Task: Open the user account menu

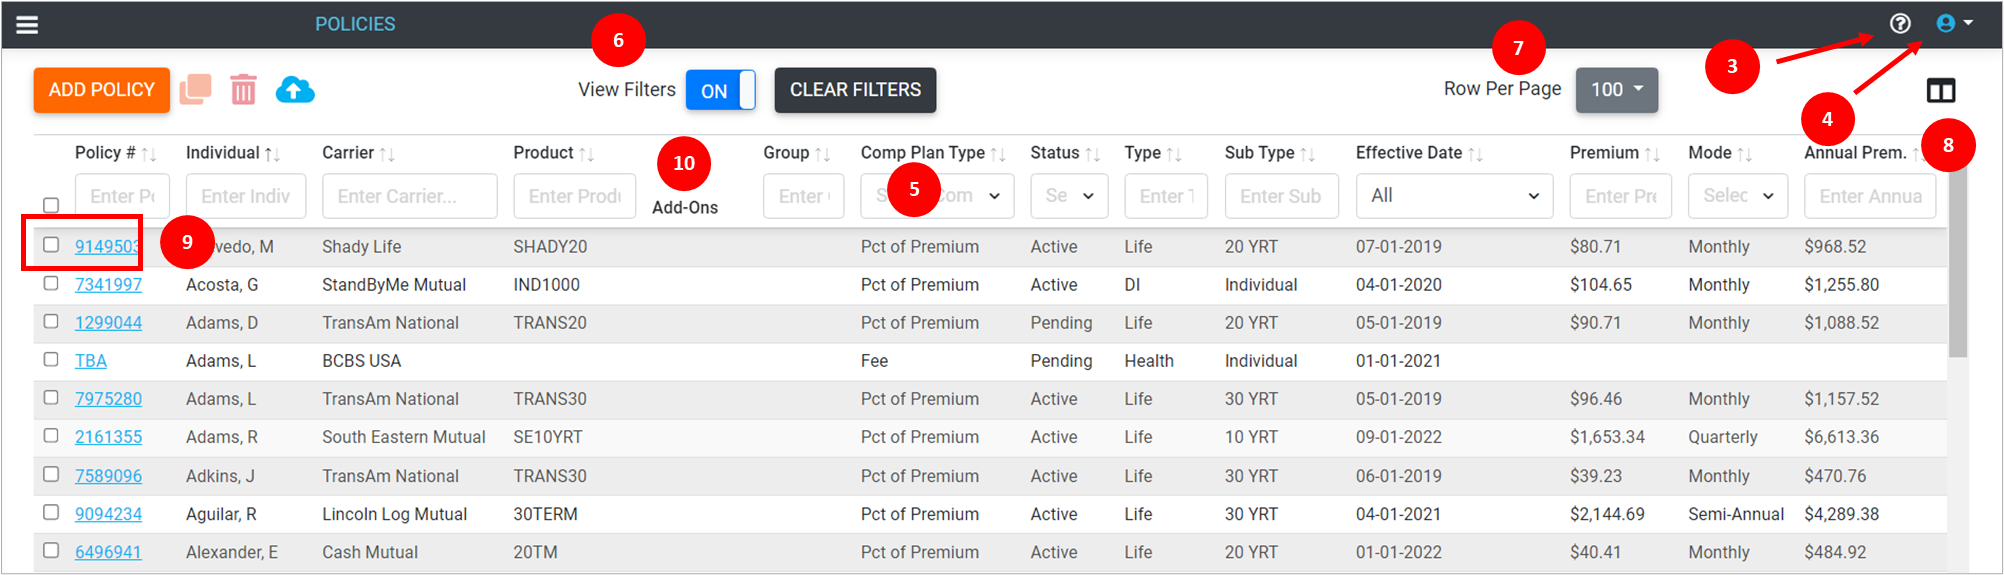Action: [1954, 23]
